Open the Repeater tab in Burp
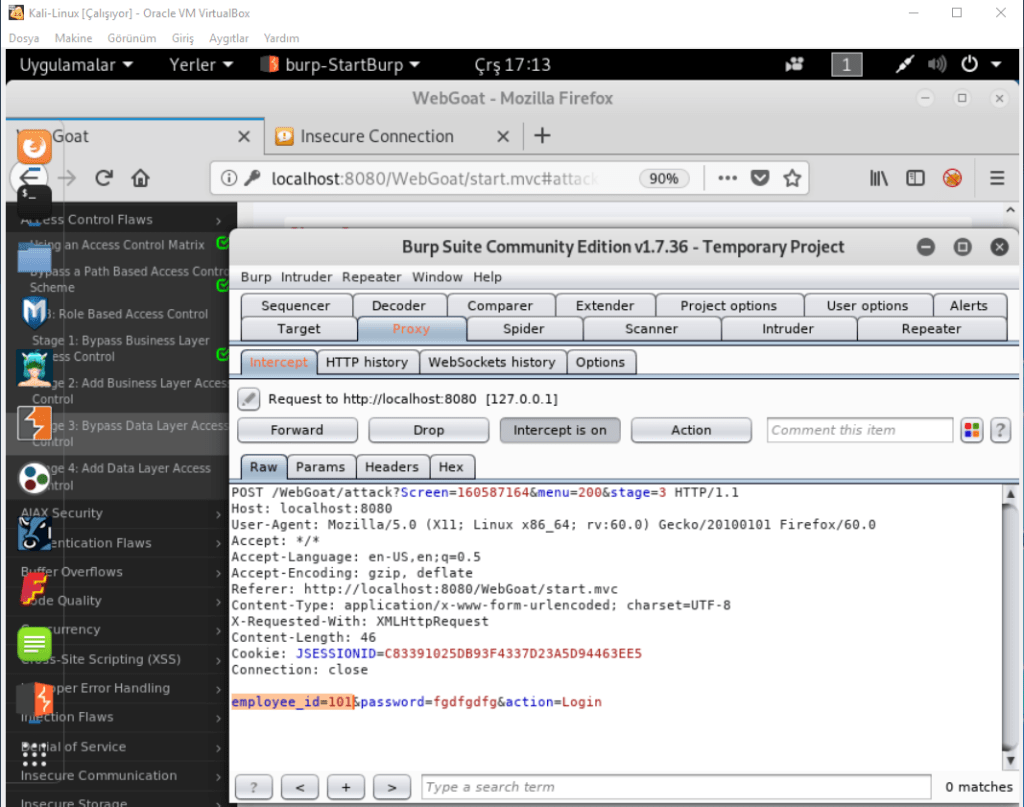Screen dimensions: 1024x807 (931, 328)
